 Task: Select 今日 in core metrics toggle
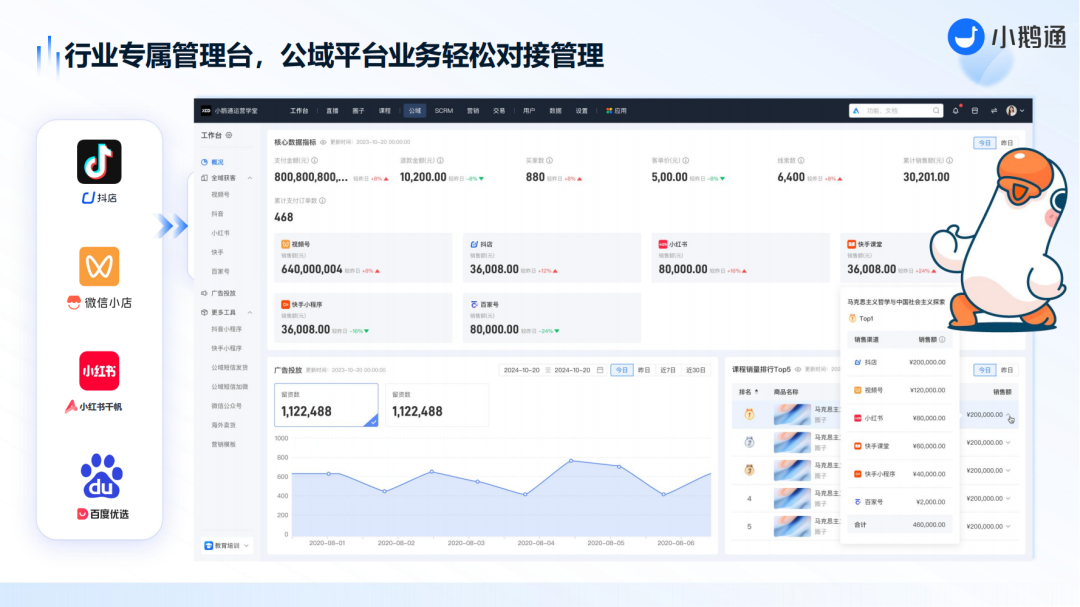click(x=984, y=143)
